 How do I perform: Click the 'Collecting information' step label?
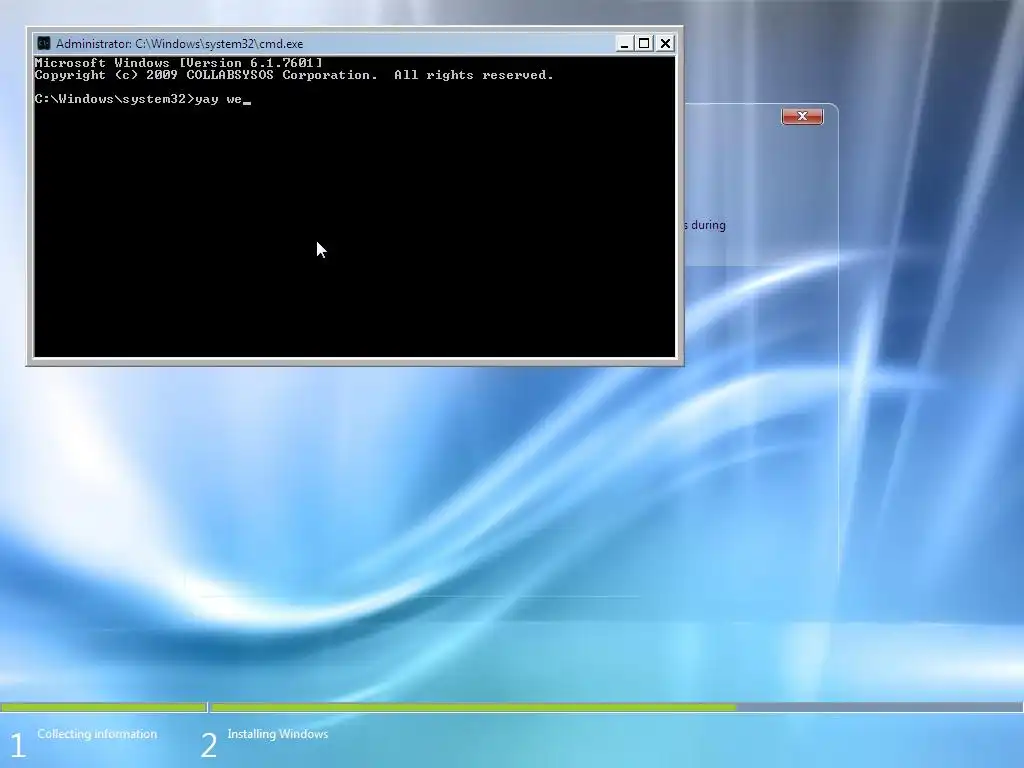pyautogui.click(x=97, y=734)
